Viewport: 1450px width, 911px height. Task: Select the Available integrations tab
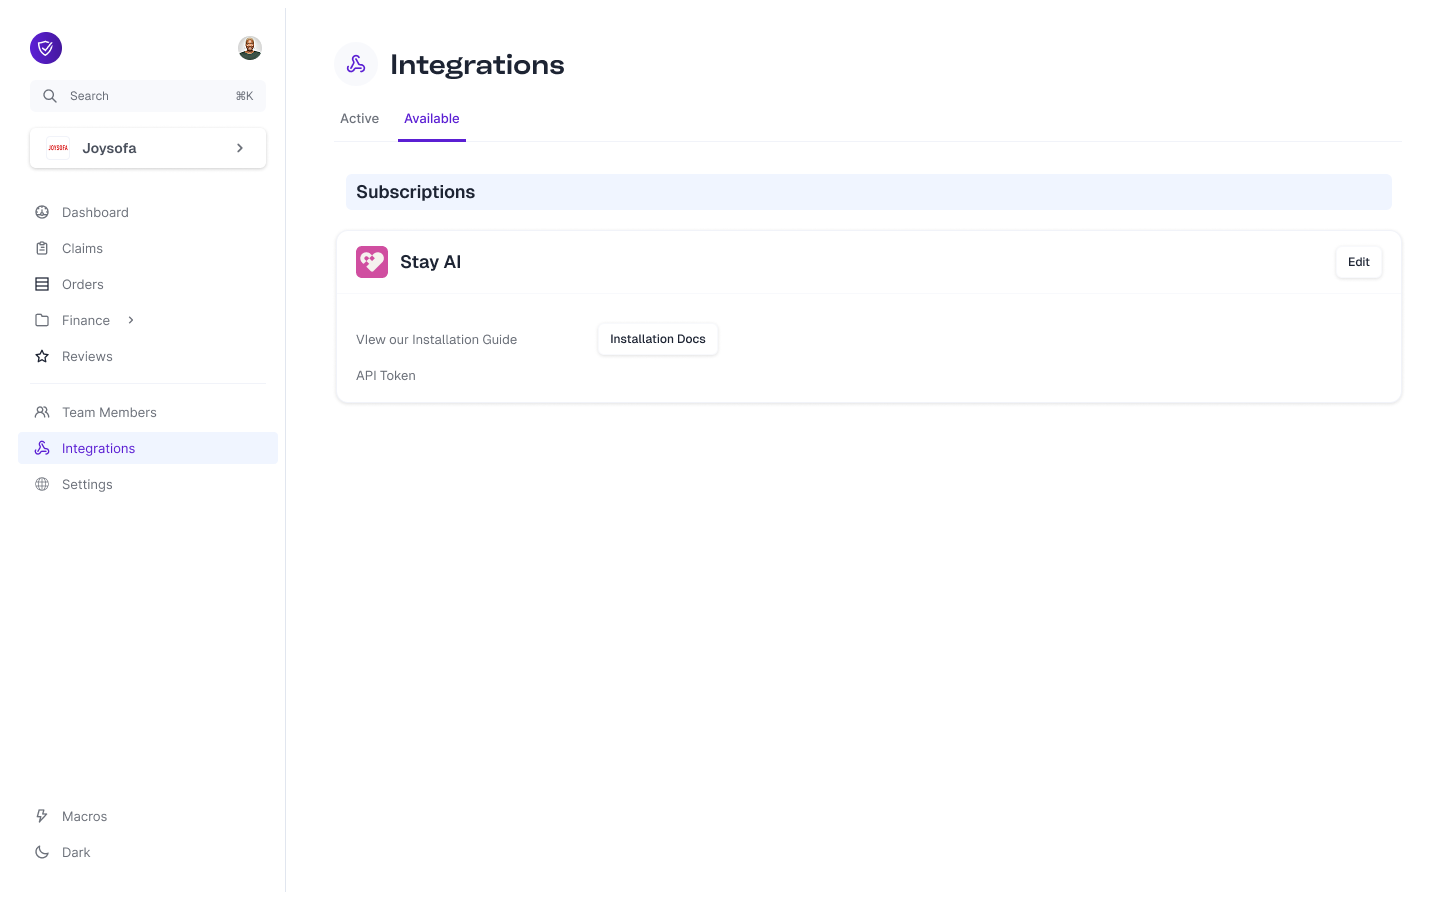click(431, 118)
